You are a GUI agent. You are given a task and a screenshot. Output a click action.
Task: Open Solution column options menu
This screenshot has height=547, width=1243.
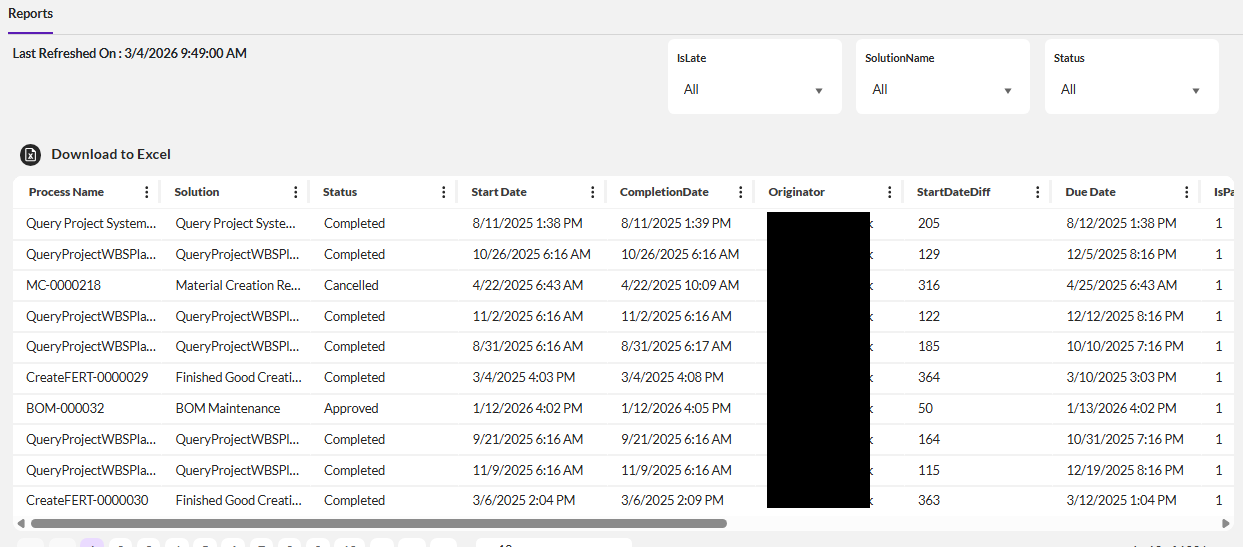pos(295,192)
